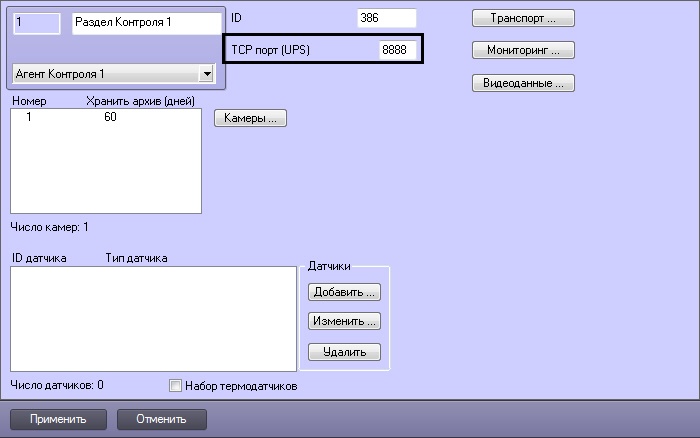Focus the ID field showing 386
The image size is (700, 438).
pos(386,18)
